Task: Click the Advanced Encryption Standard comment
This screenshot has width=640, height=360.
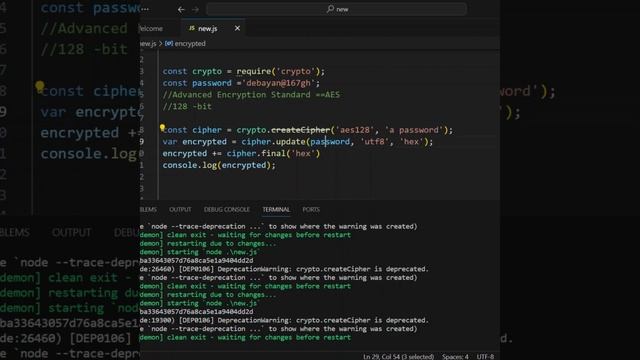Action: point(251,95)
